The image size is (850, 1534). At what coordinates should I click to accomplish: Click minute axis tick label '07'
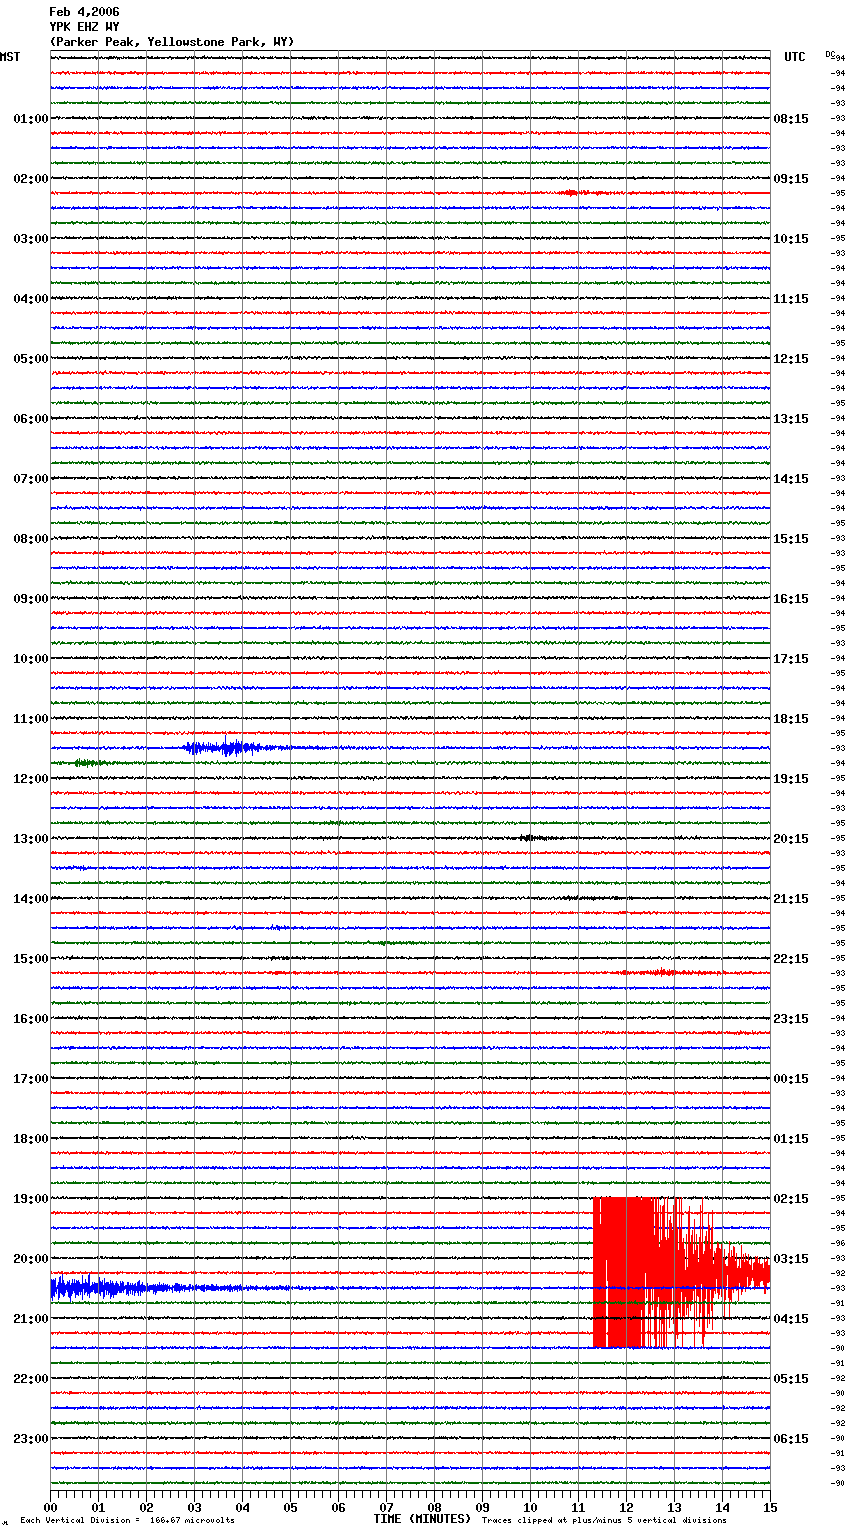387,1507
